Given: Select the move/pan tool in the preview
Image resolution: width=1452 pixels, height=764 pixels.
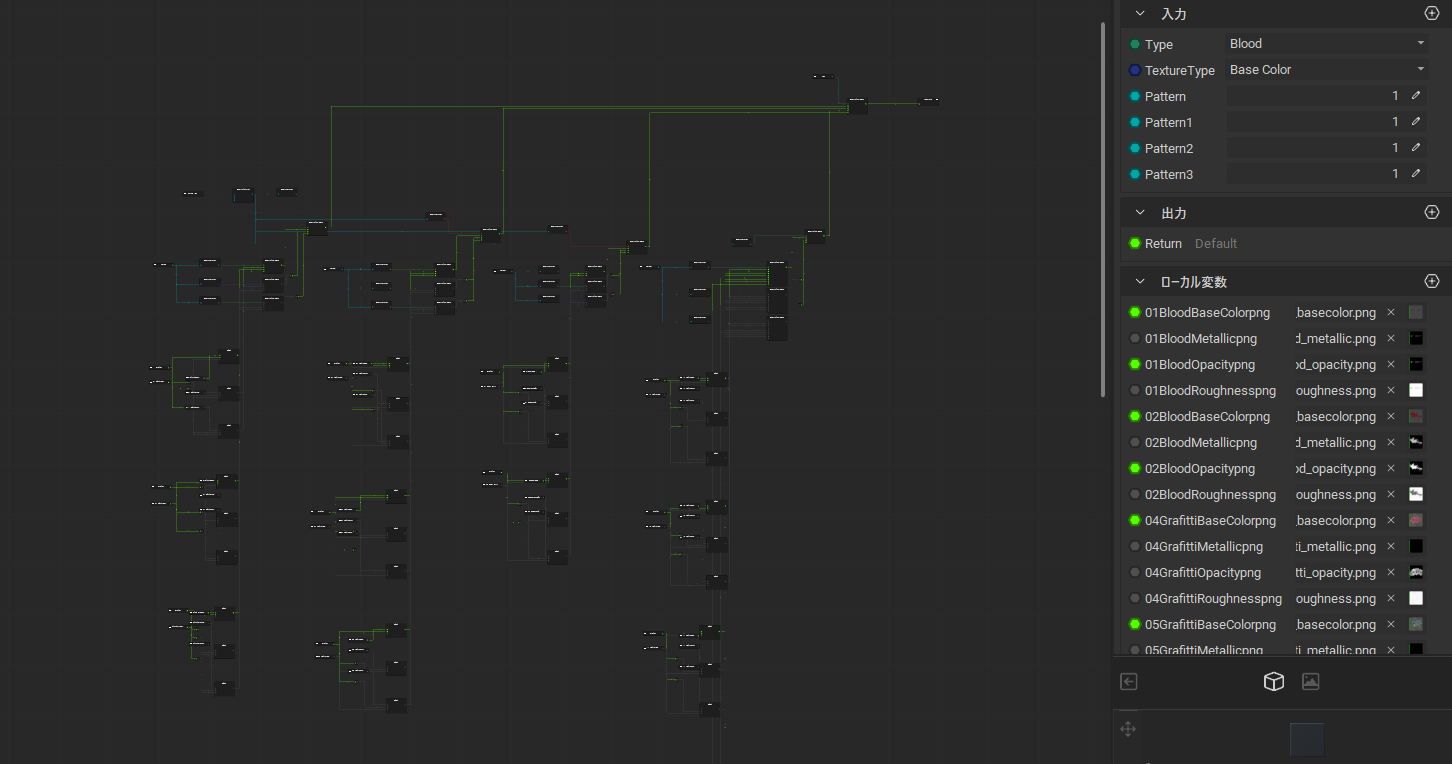Looking at the screenshot, I should [x=1128, y=729].
